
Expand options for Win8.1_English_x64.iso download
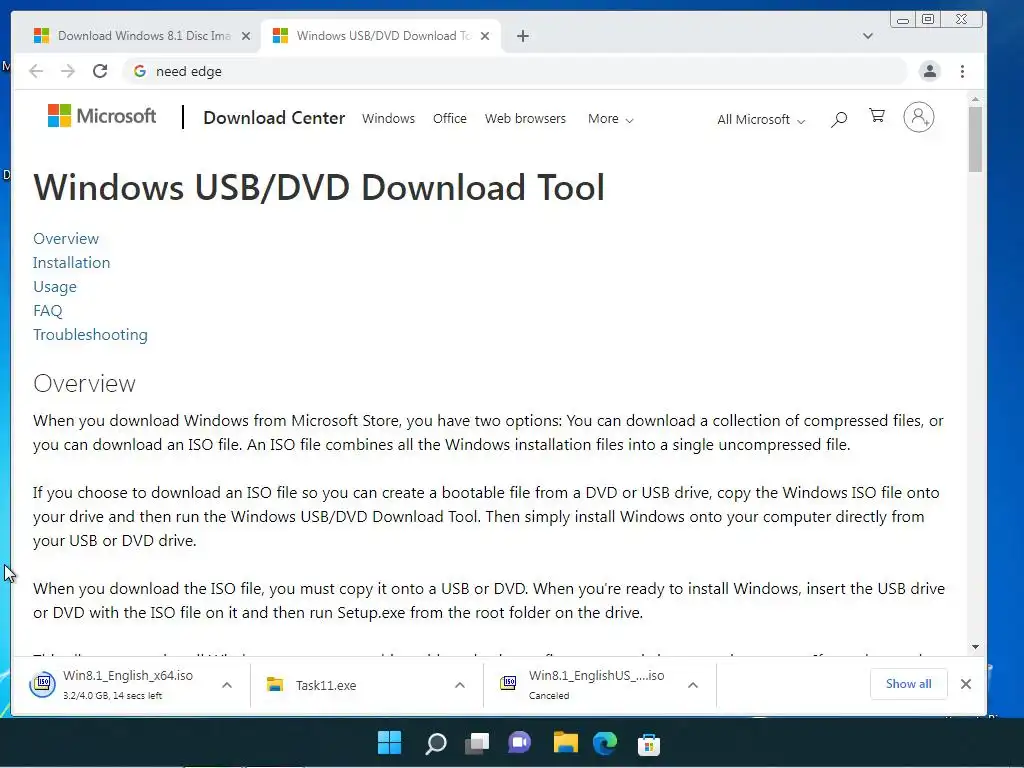227,685
